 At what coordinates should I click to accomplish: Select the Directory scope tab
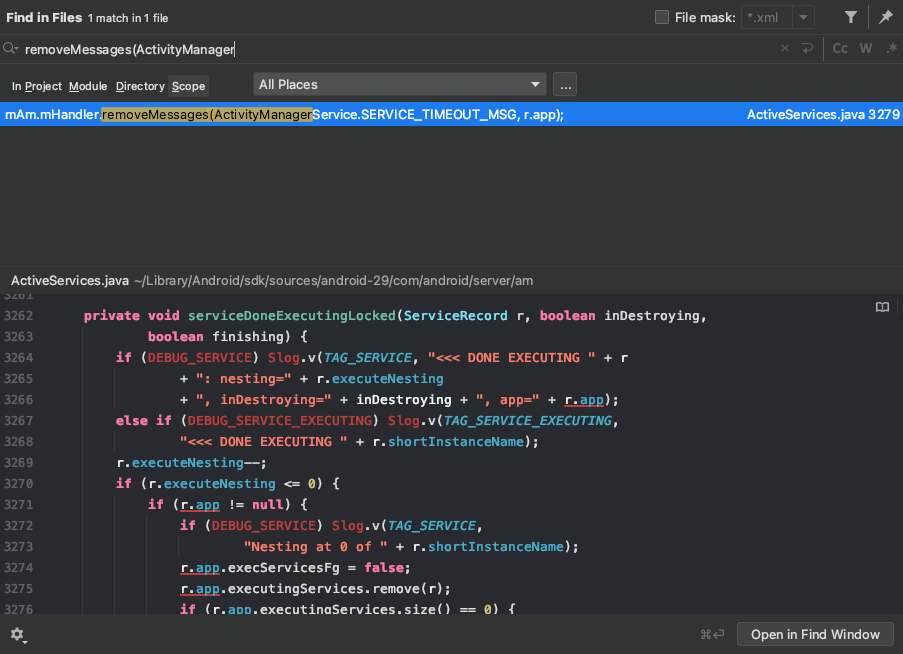[x=140, y=86]
